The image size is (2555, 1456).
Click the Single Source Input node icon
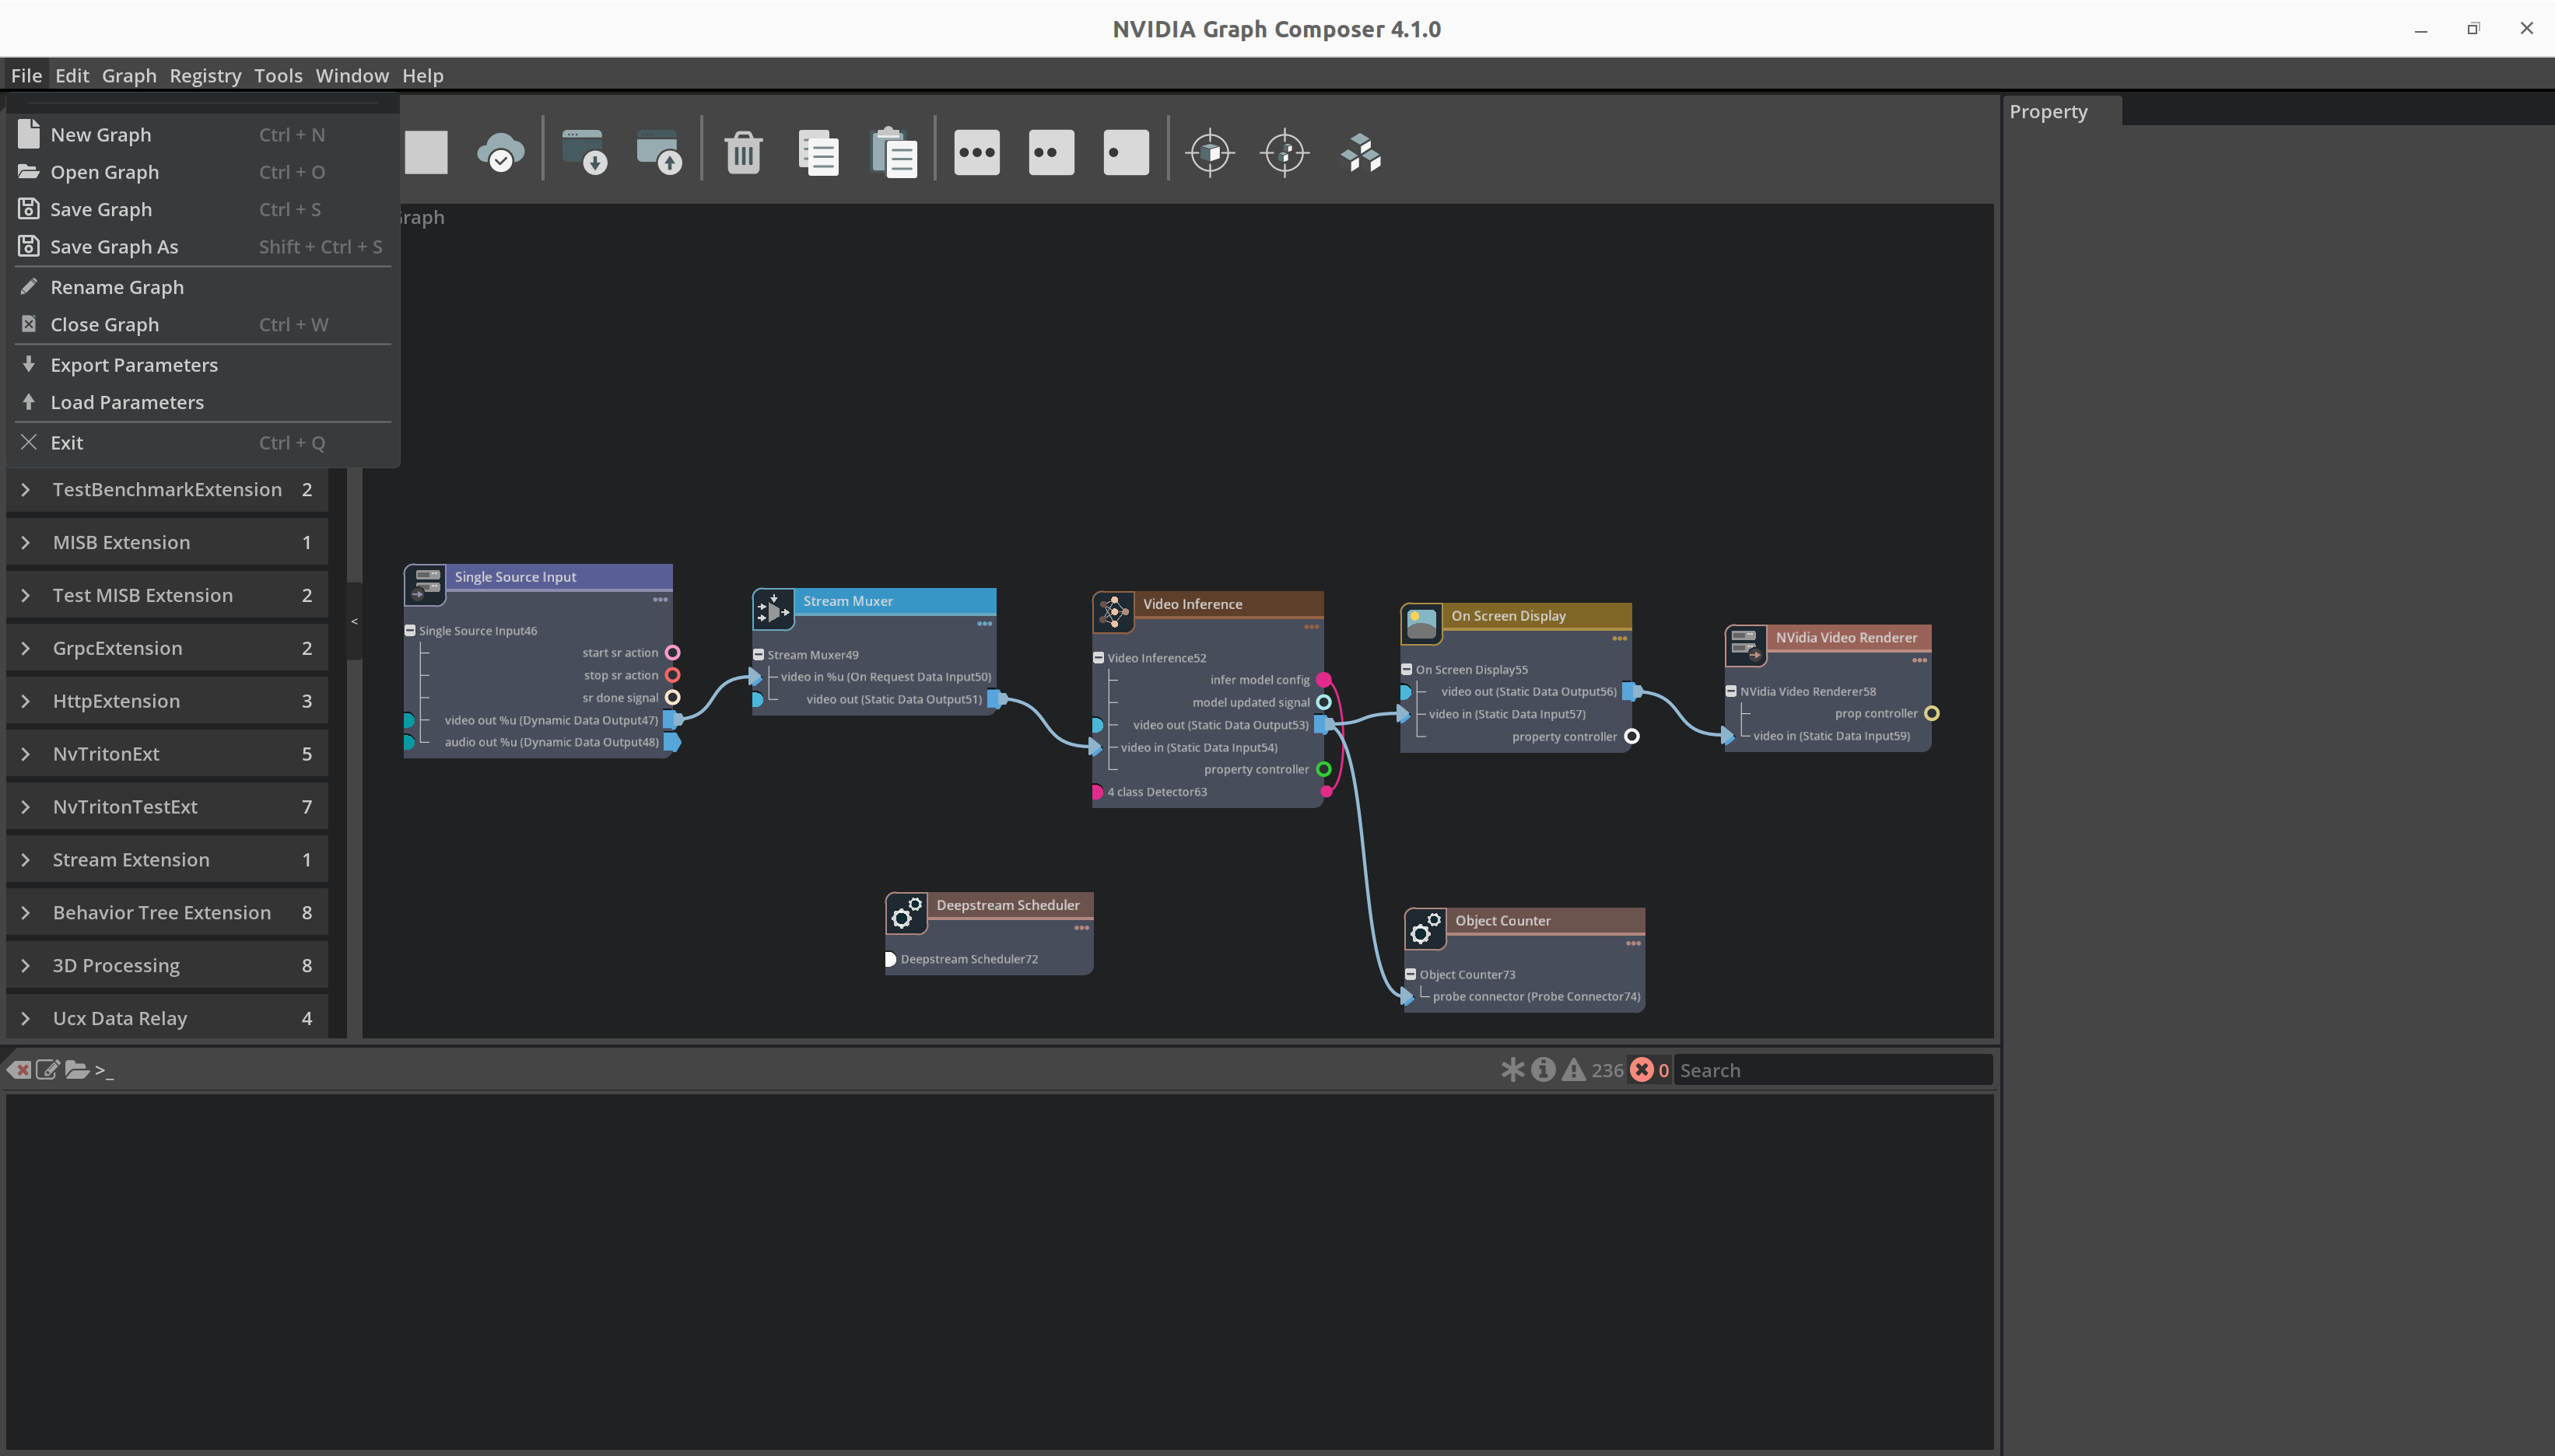(426, 584)
